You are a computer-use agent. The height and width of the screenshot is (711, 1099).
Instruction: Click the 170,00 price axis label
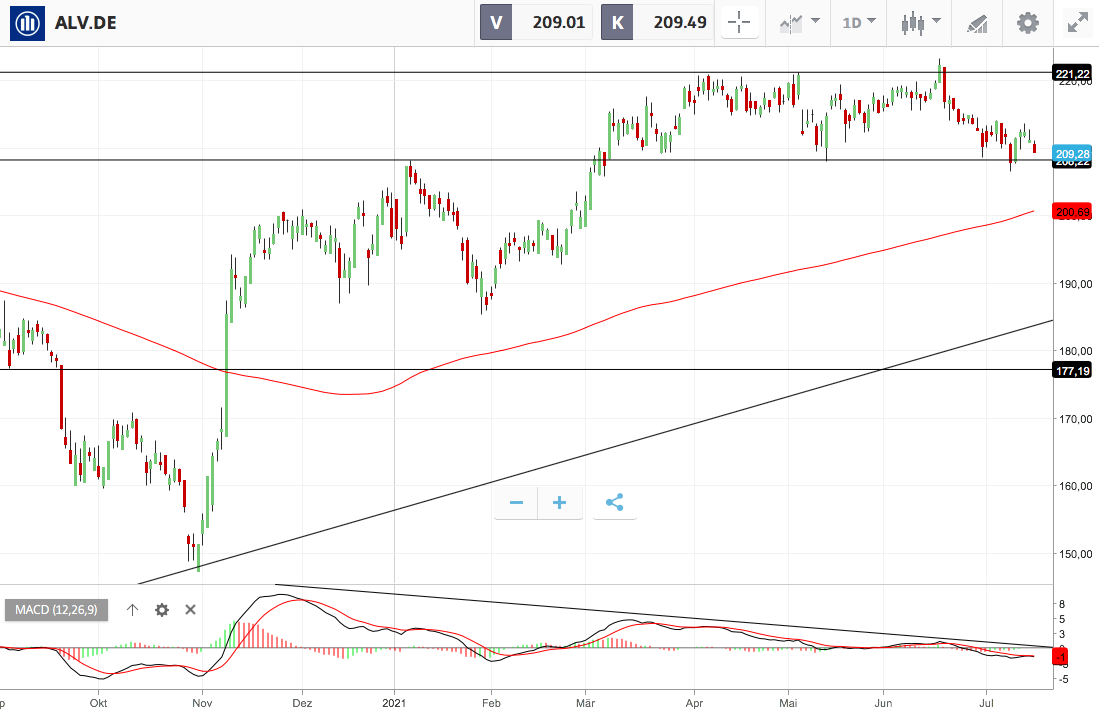click(1075, 419)
